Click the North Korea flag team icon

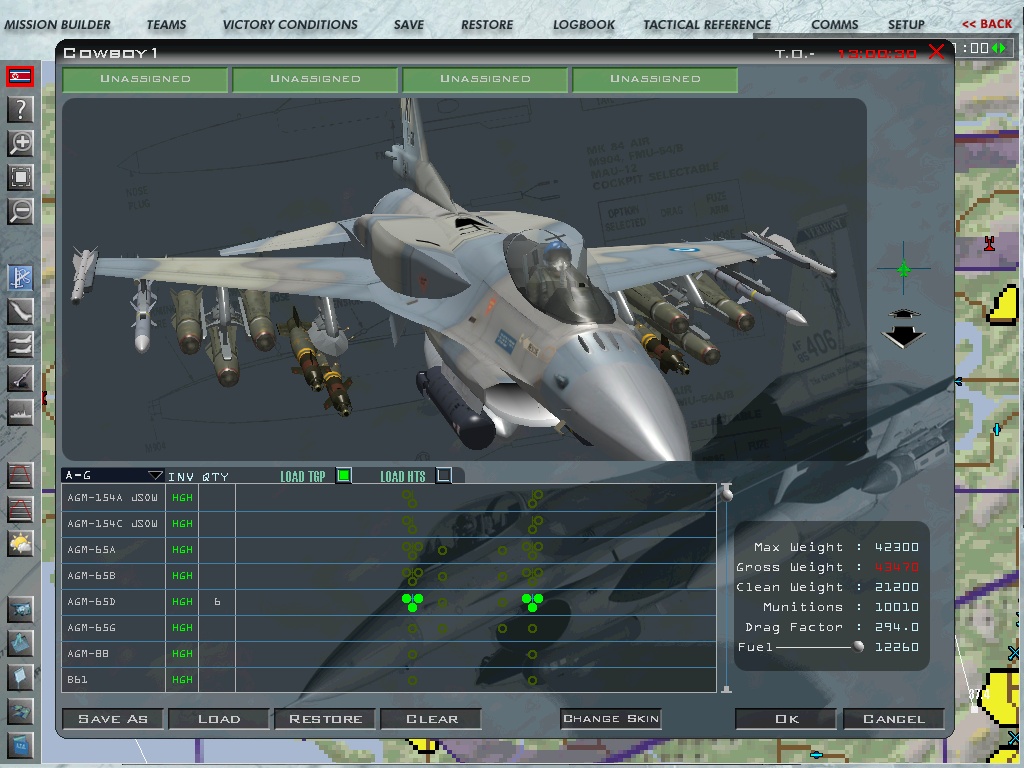(20, 76)
